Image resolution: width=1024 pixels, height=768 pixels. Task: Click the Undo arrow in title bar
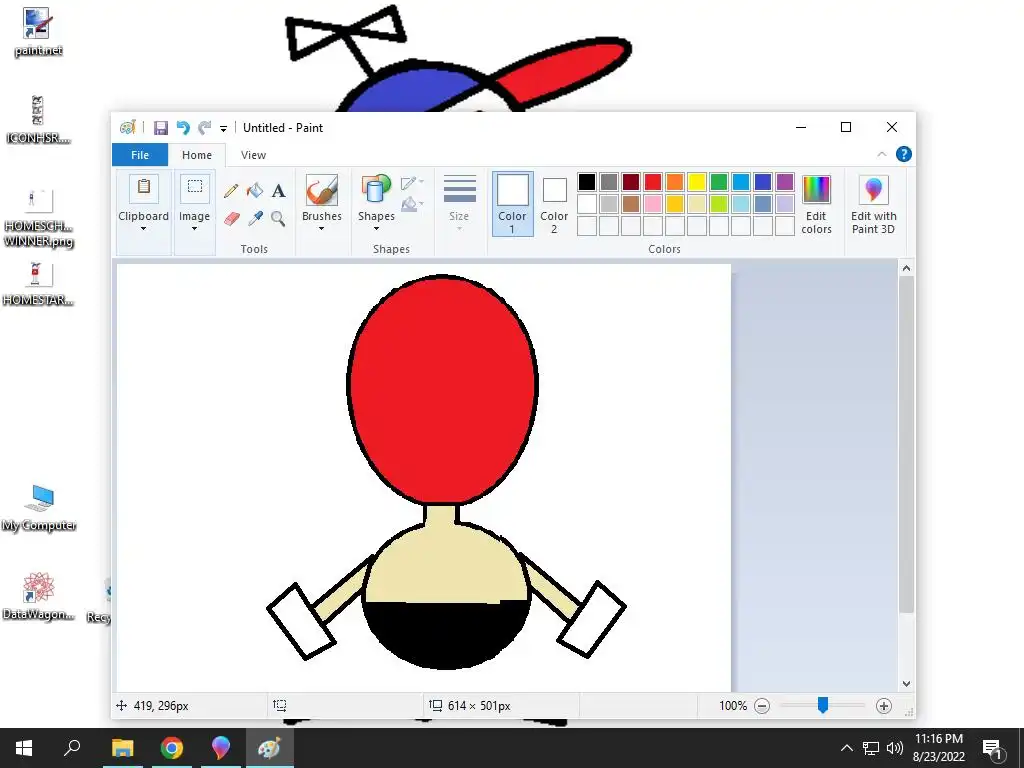pos(183,128)
